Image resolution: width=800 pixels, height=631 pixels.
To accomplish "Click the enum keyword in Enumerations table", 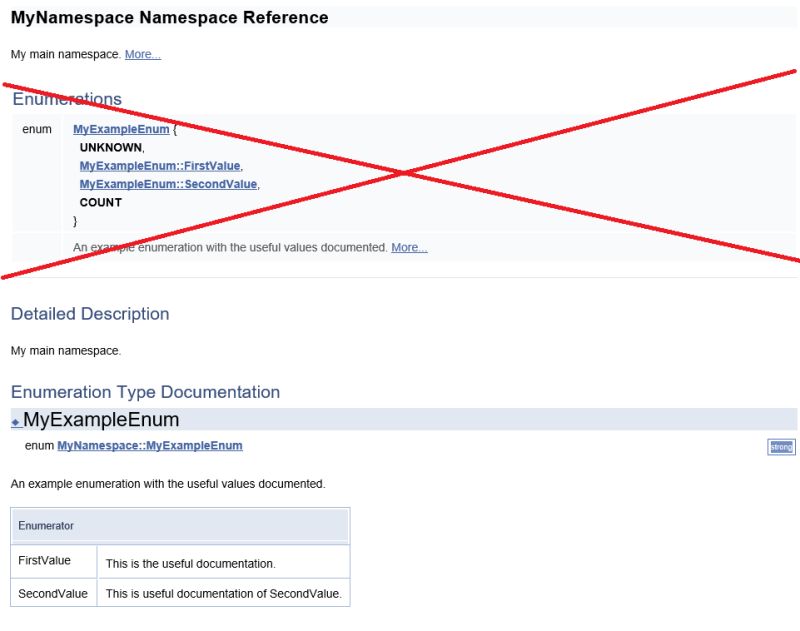I will click(x=36, y=129).
